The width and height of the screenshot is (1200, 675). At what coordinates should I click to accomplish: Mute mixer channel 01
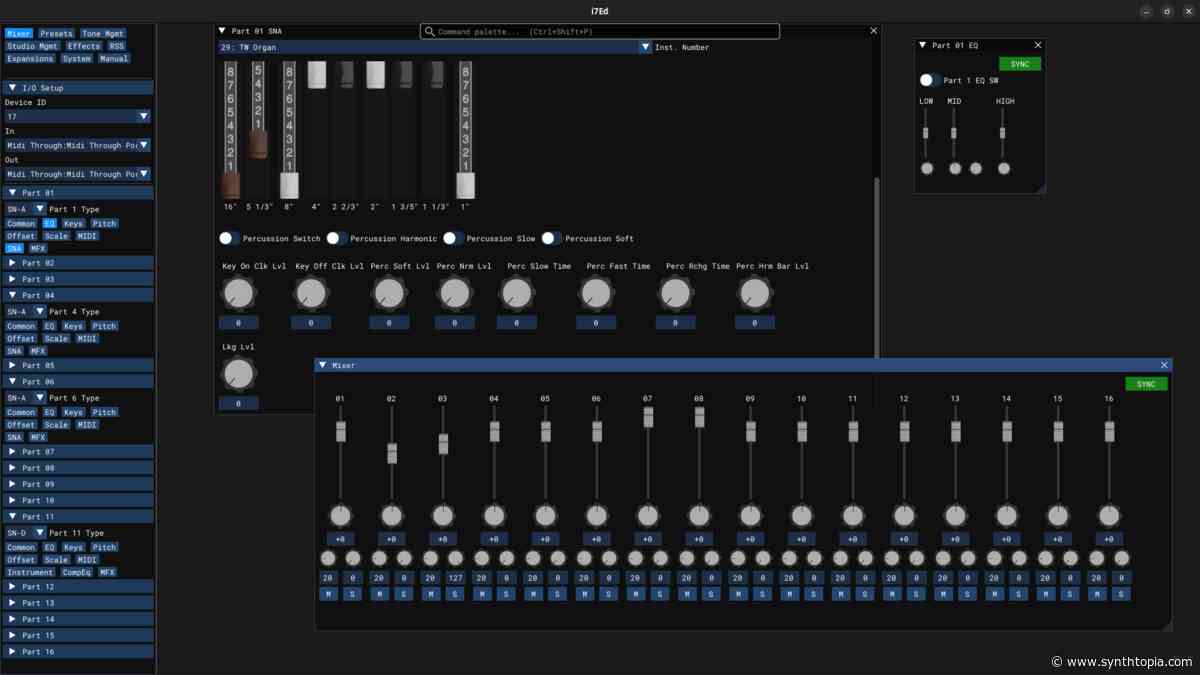click(328, 594)
